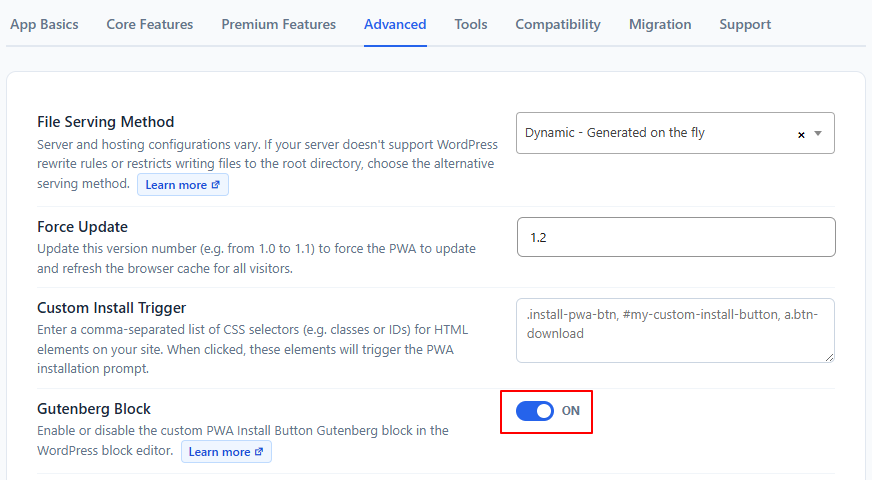Go to the Premium Features tab

279,24
